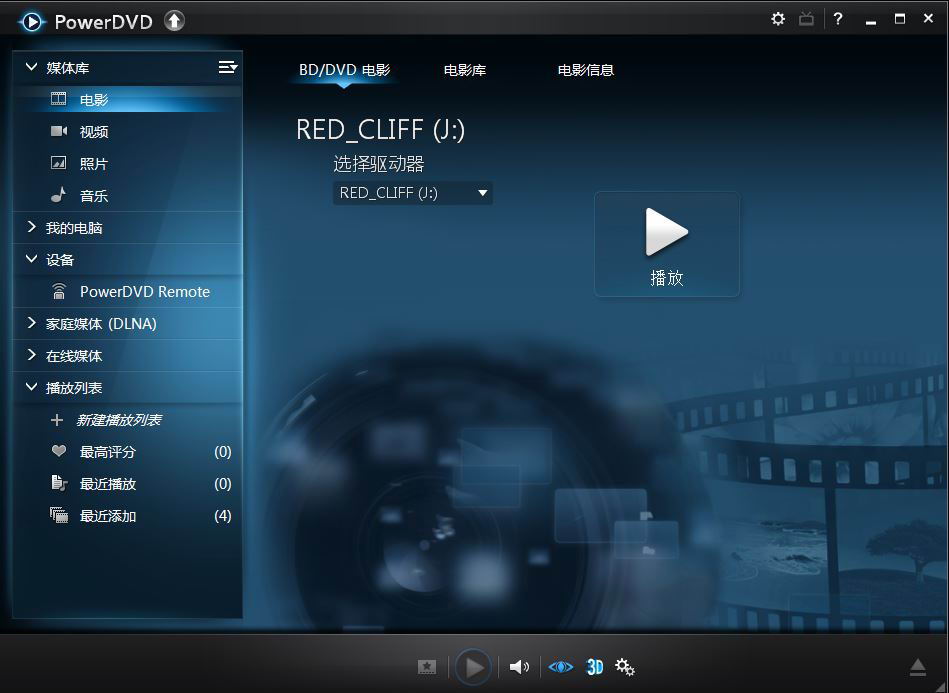Image resolution: width=949 pixels, height=693 pixels.
Task: Open the 最近播放 playlist
Action: tap(127, 484)
